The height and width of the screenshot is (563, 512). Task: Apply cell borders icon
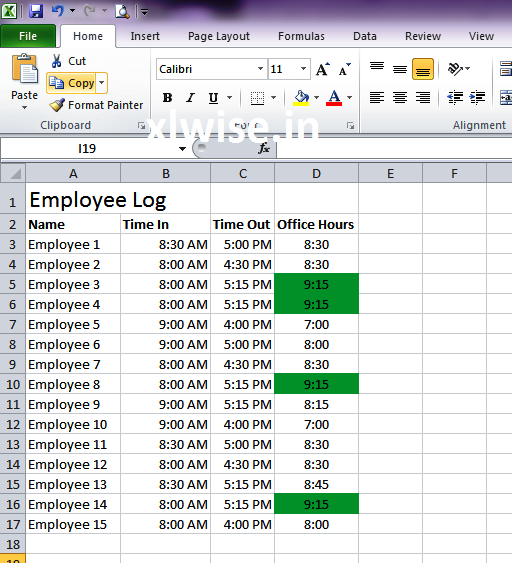257,98
